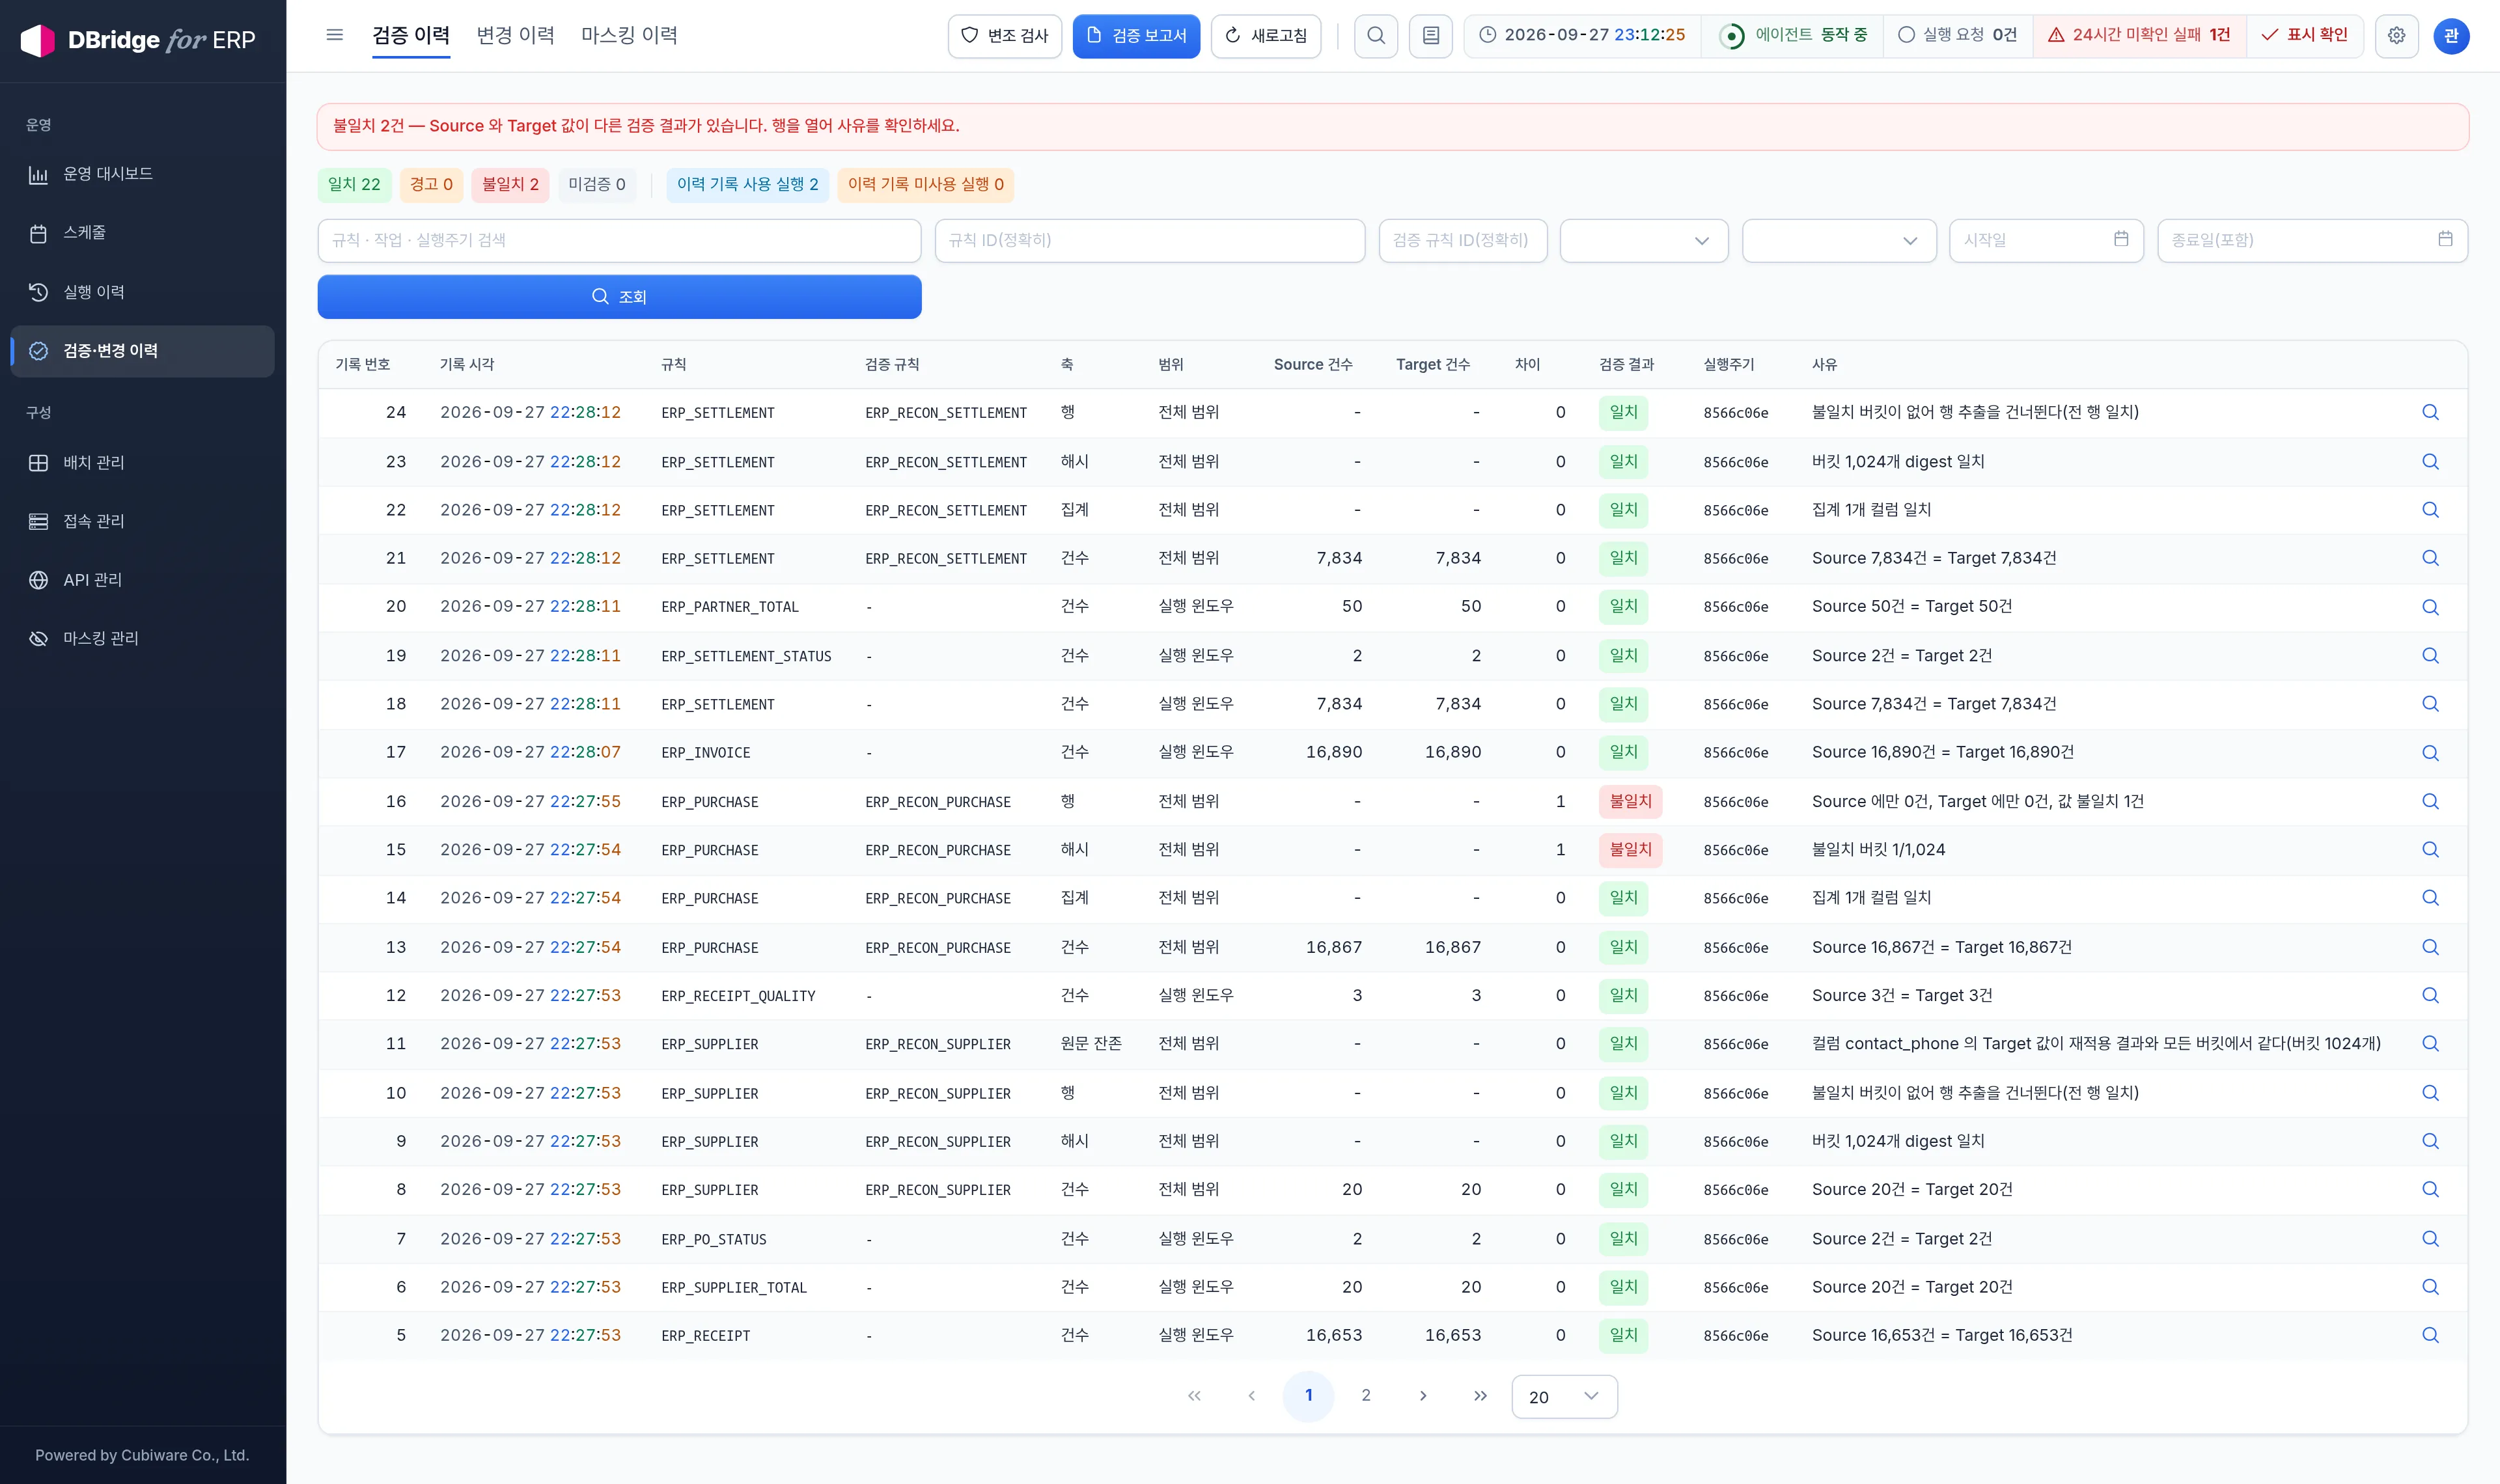The image size is (2500, 1484).
Task: Switch to 마스킹 이력 tab
Action: coord(629,35)
